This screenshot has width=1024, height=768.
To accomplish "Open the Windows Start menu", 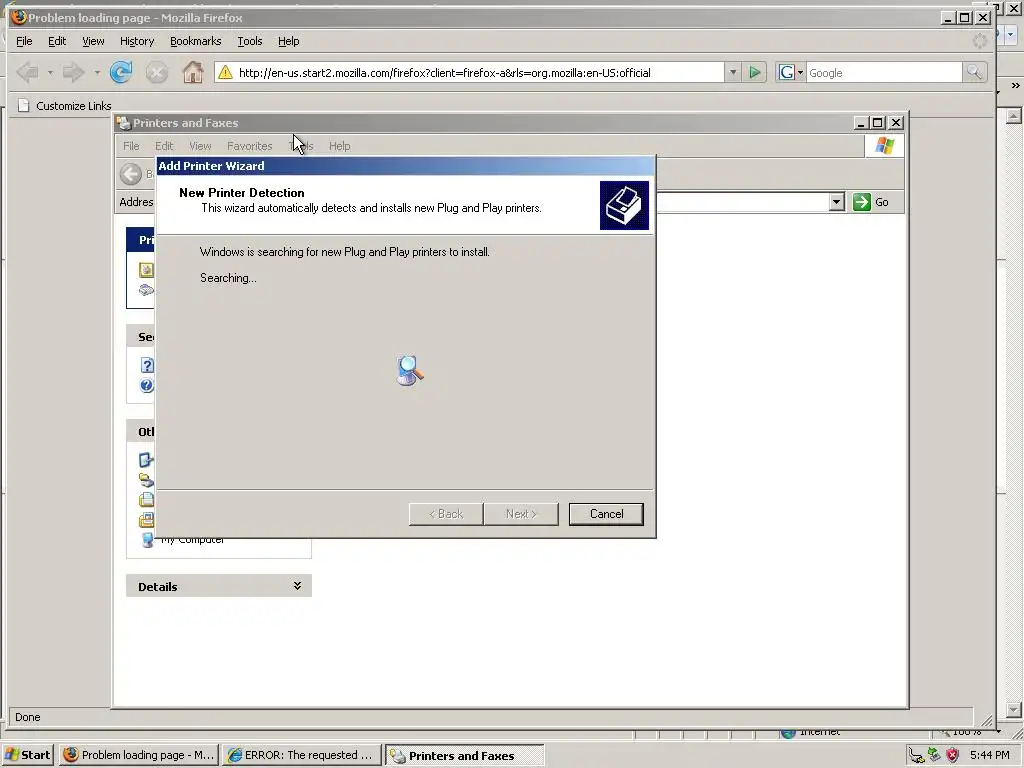I will pyautogui.click(x=28, y=755).
